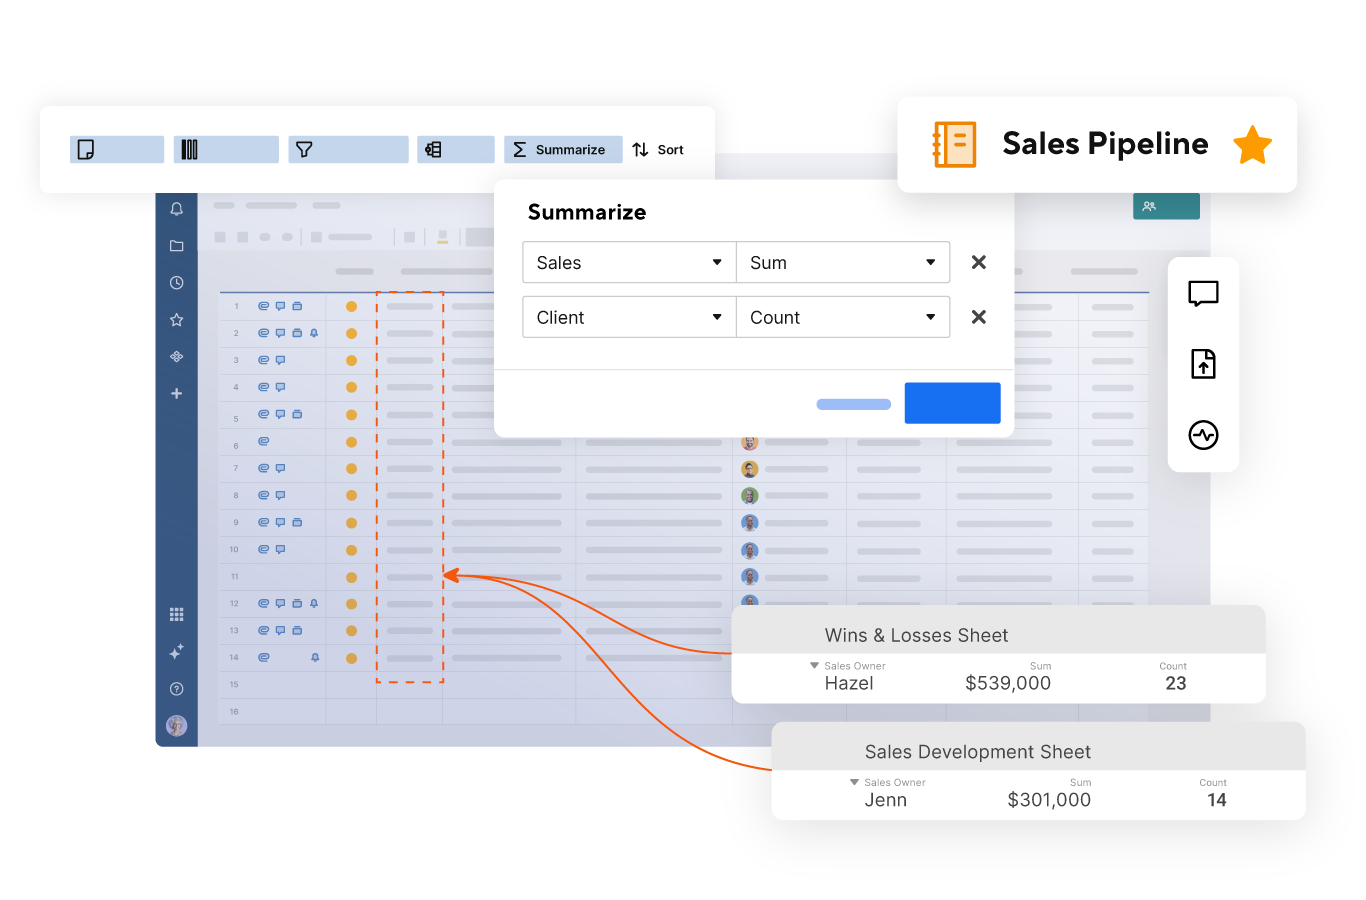
Task: Click Sort in the toolbar
Action: coord(658,150)
